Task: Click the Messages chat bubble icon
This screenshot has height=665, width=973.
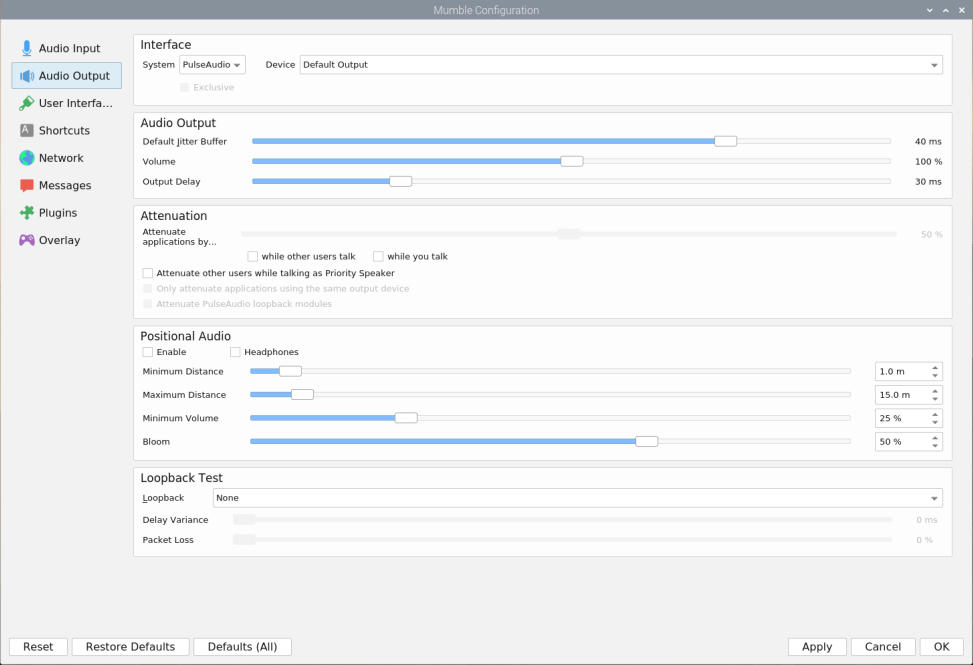Action: coord(27,186)
